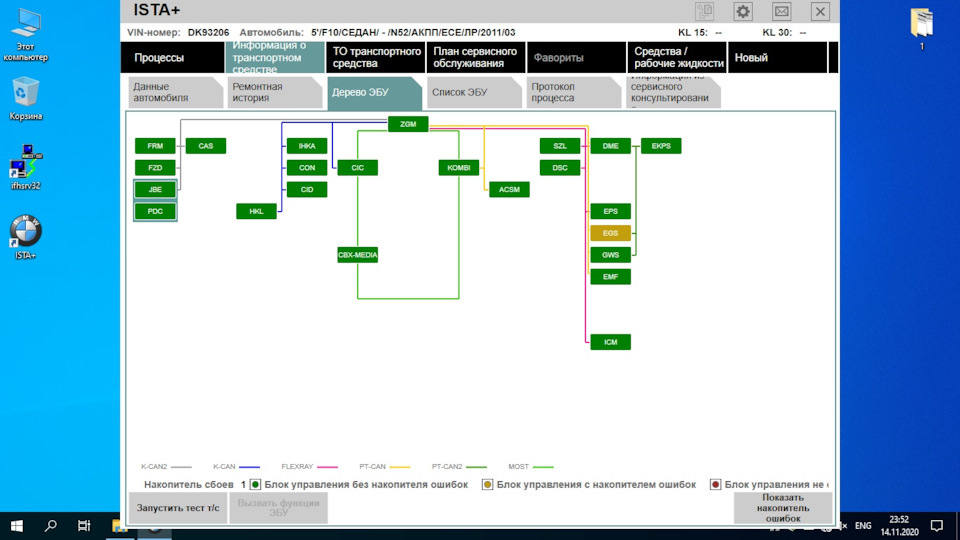Open the Recycle Bin (Корзина) desktop icon
This screenshot has width=960, height=540.
[x=25, y=98]
